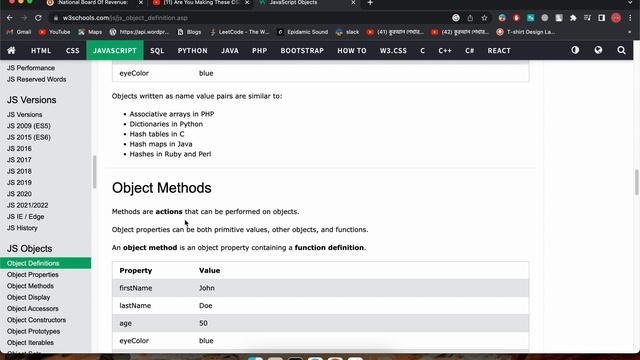Go to the W3Schools home icon
This screenshot has height=360, width=640.
[11, 50]
